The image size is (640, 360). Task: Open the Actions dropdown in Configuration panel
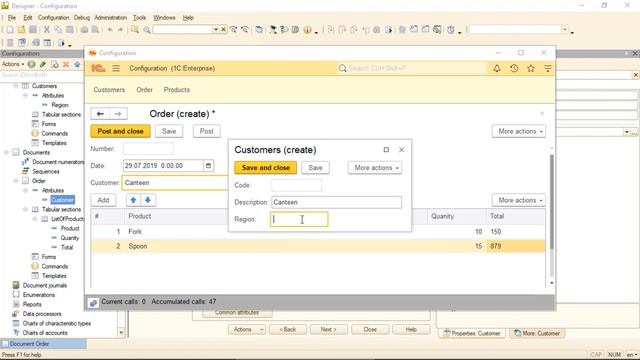13,64
